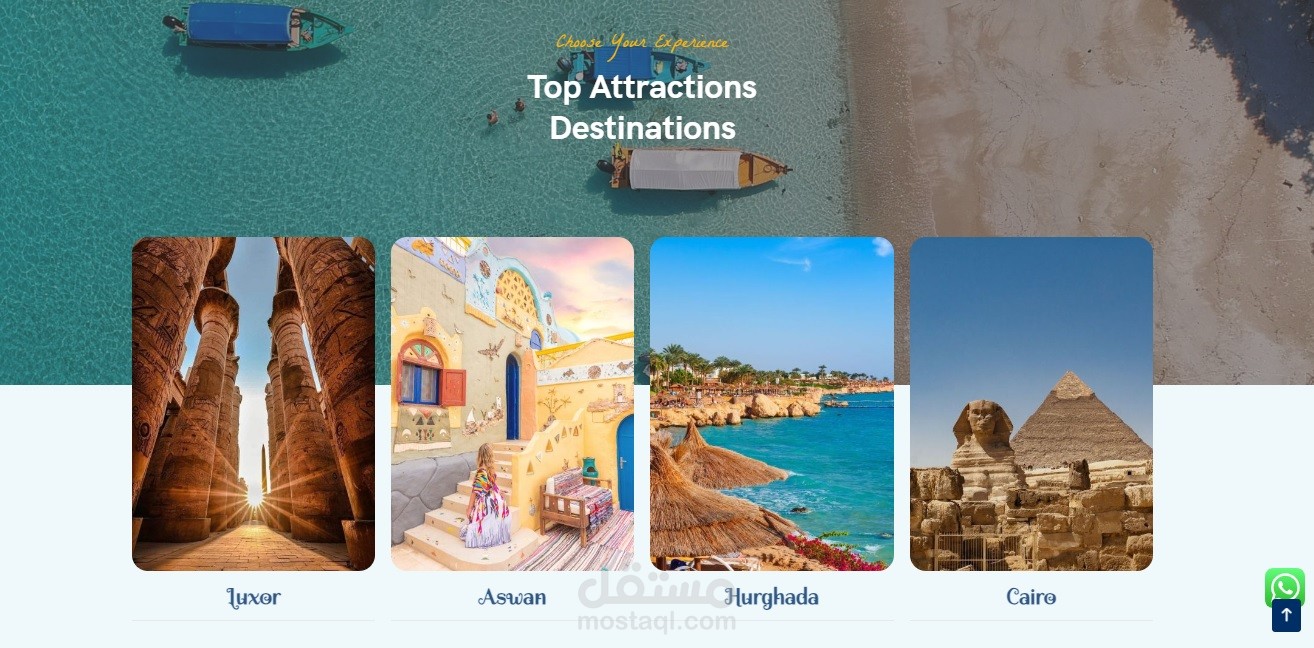
Task: Click the back-to-top arrow button
Action: point(1286,615)
